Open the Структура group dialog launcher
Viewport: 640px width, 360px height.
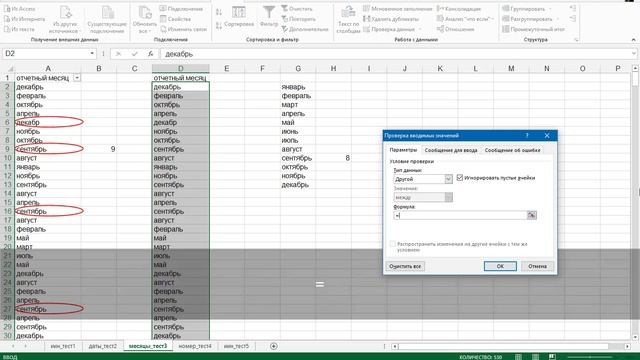[x=576, y=40]
